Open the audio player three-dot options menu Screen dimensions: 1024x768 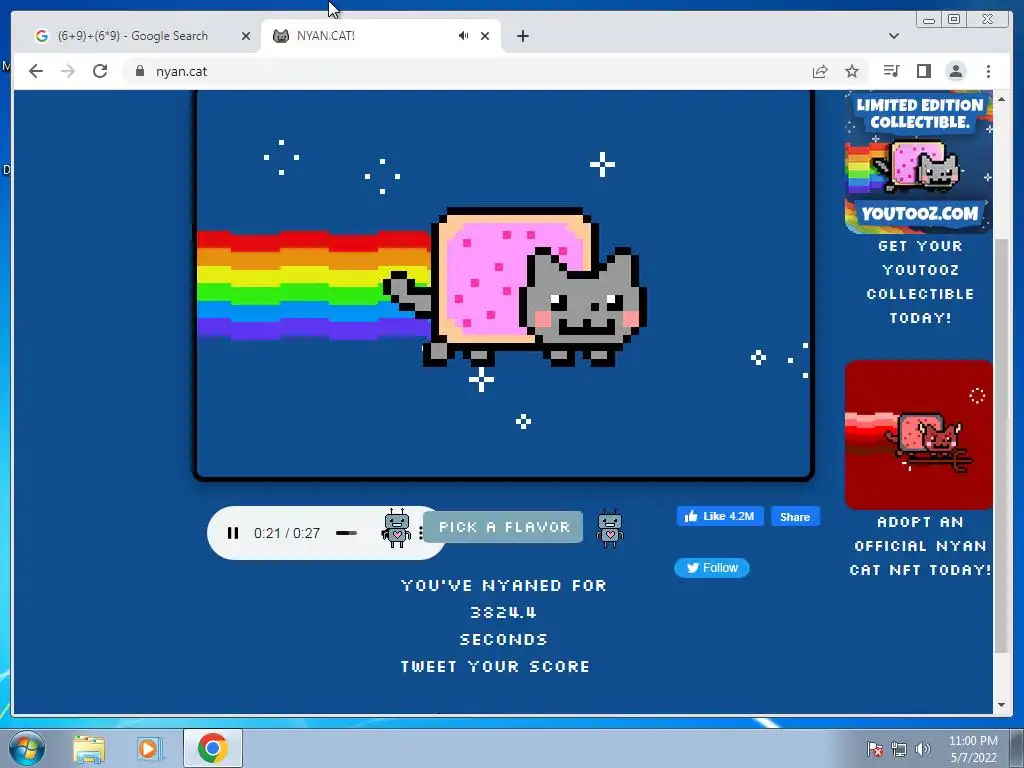pos(421,533)
